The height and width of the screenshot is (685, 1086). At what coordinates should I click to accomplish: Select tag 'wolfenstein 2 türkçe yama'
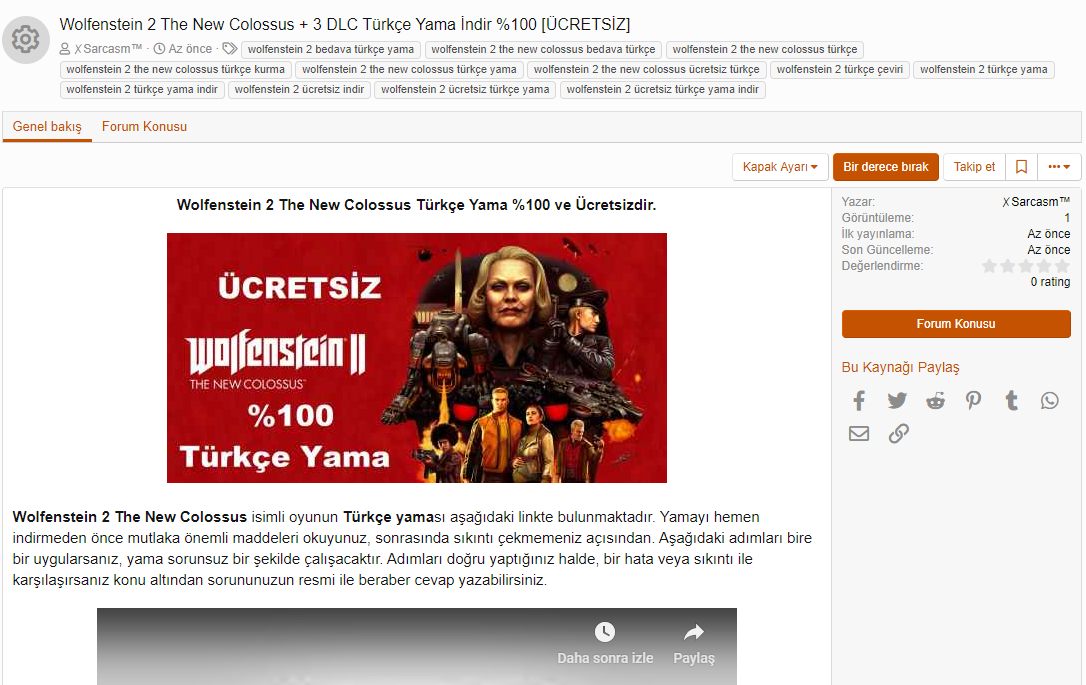[x=983, y=70]
